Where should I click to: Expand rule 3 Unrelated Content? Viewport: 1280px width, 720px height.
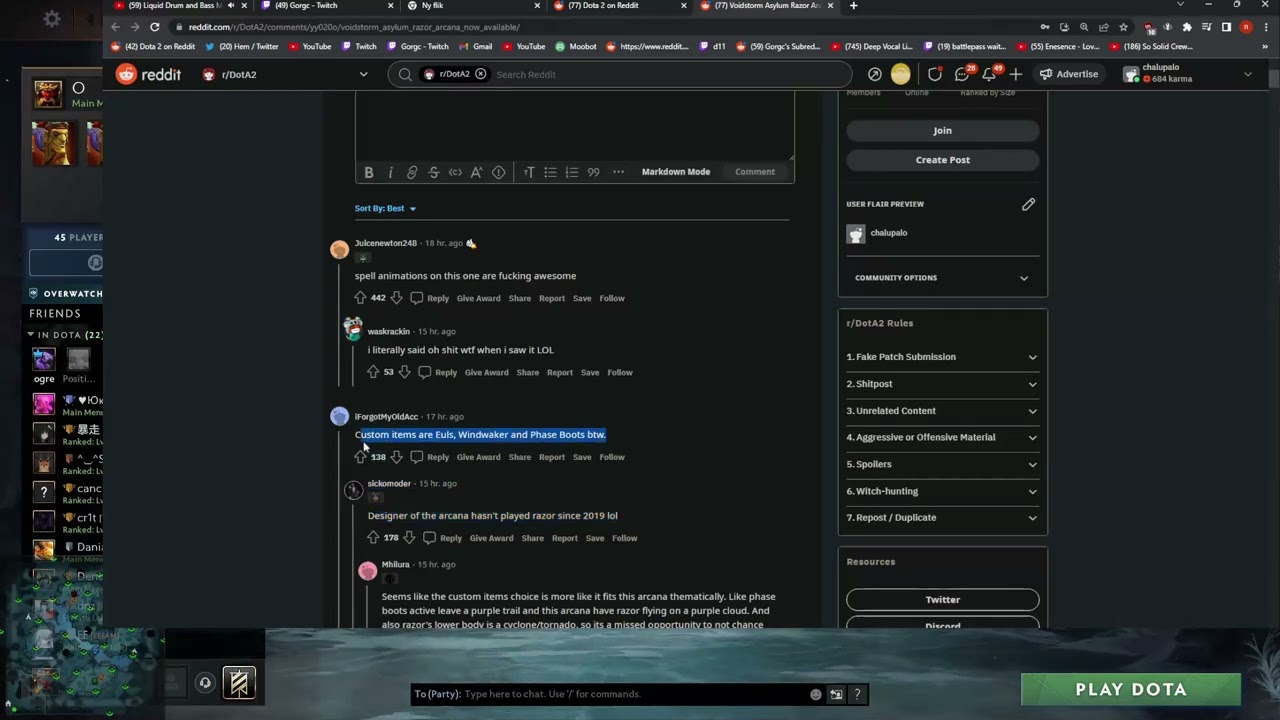coord(942,411)
